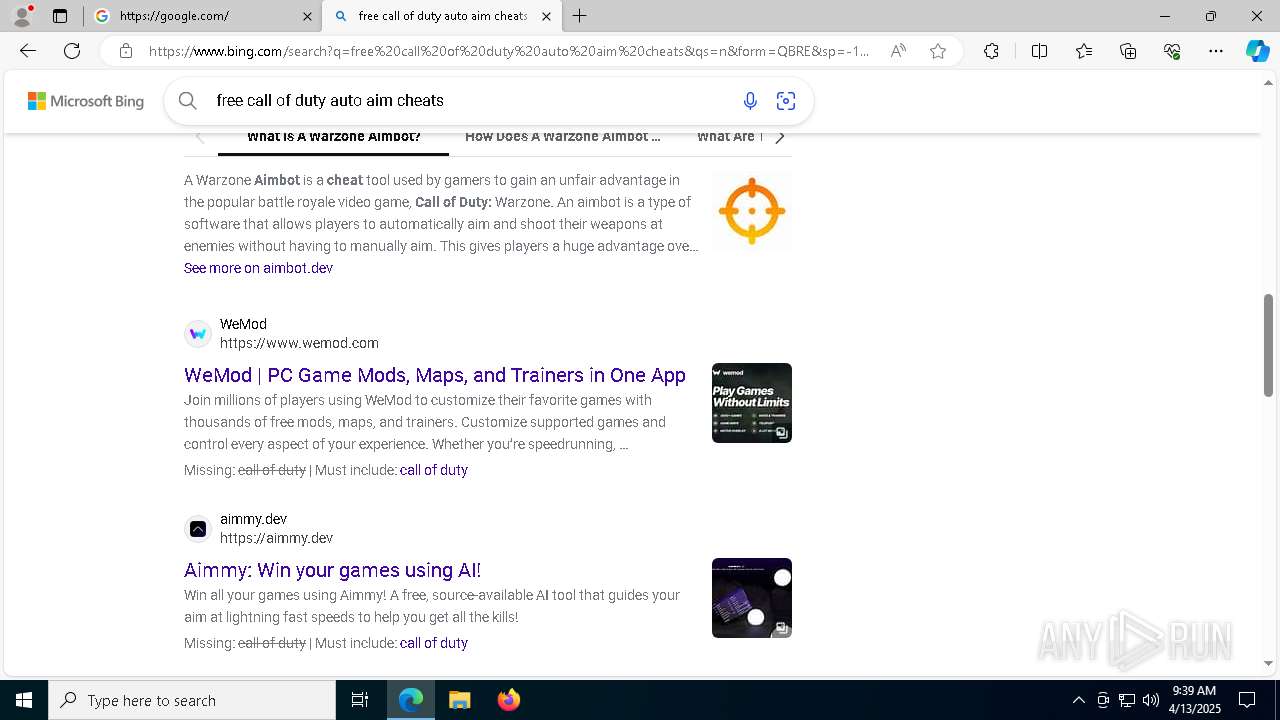Click WeMod's Must include call of duty link
The image size is (1280, 720).
pos(433,470)
